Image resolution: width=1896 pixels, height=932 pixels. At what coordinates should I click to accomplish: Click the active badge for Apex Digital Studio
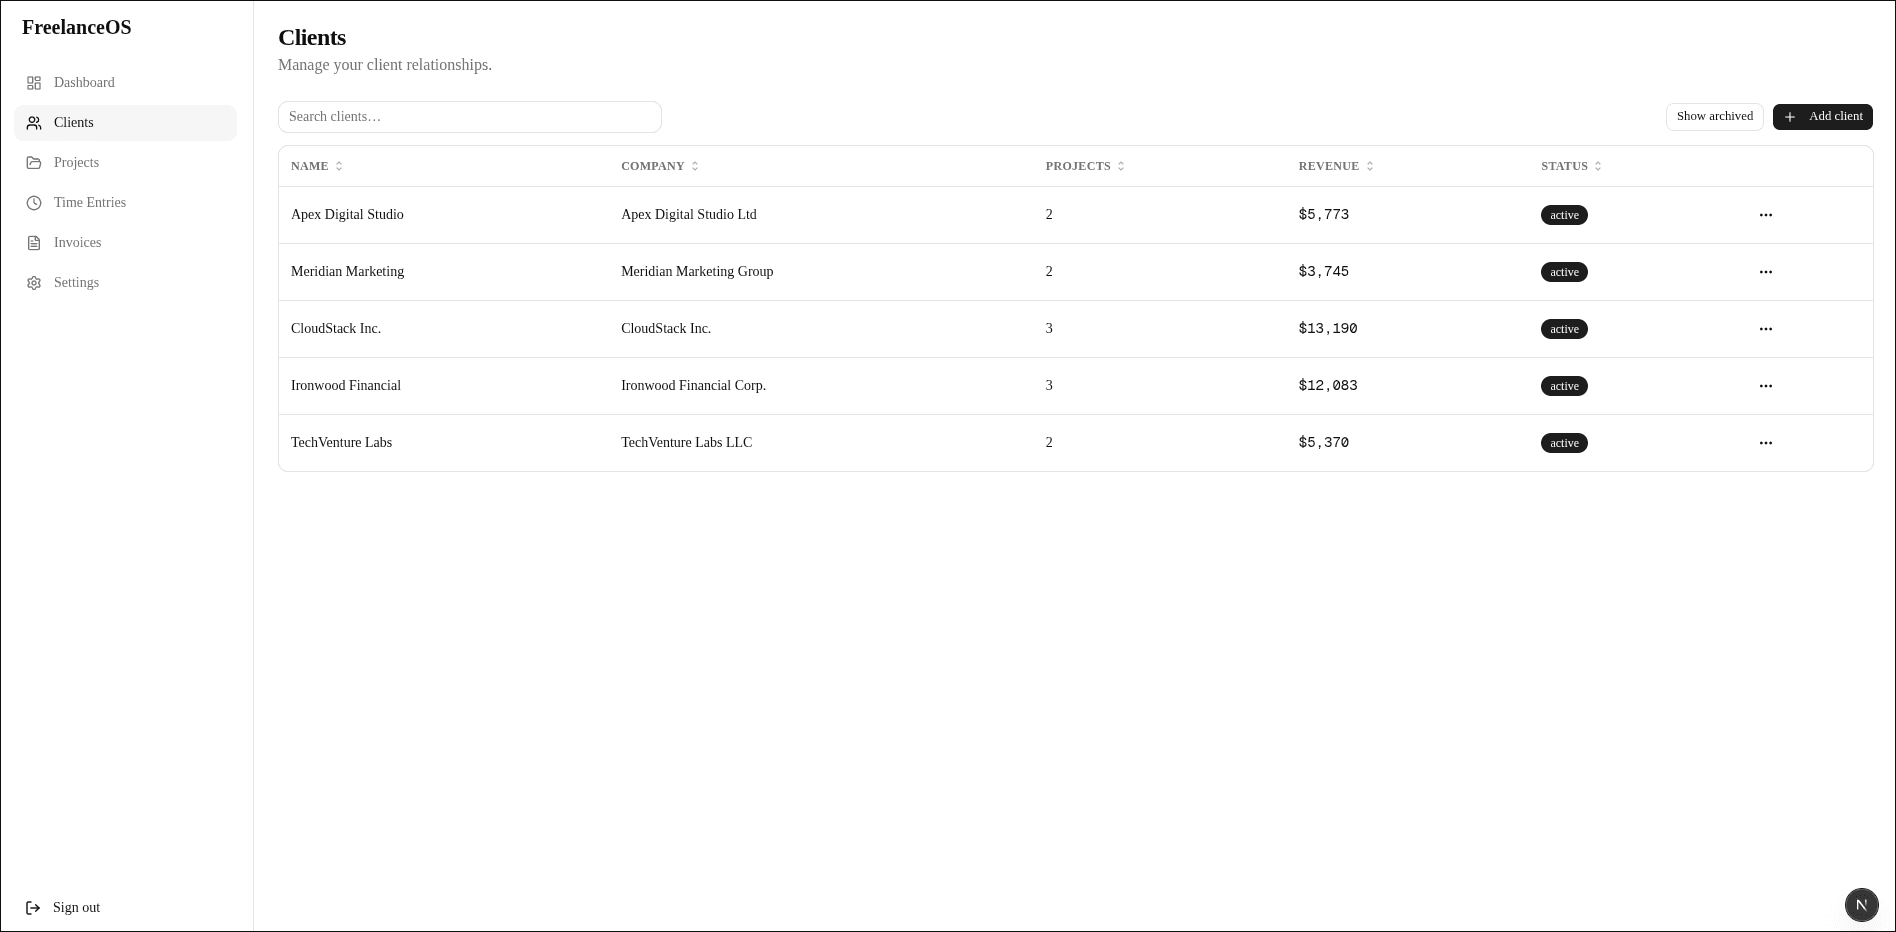click(1564, 215)
